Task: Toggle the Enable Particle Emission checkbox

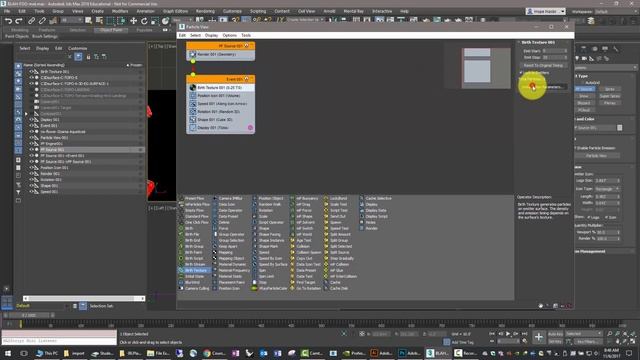Action: pyautogui.click(x=576, y=148)
